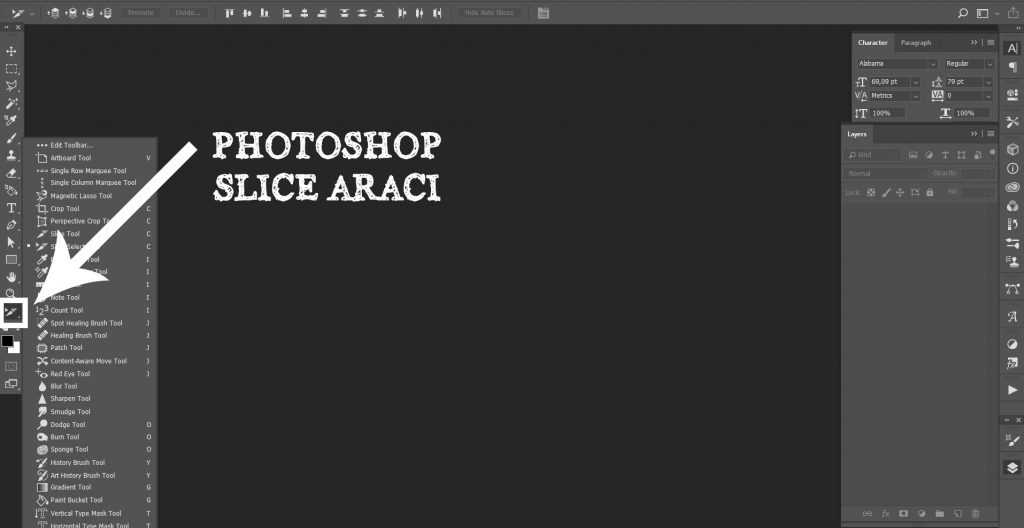Viewport: 1024px width, 528px height.
Task: Open the Metrics kerning dropdown
Action: [916, 95]
